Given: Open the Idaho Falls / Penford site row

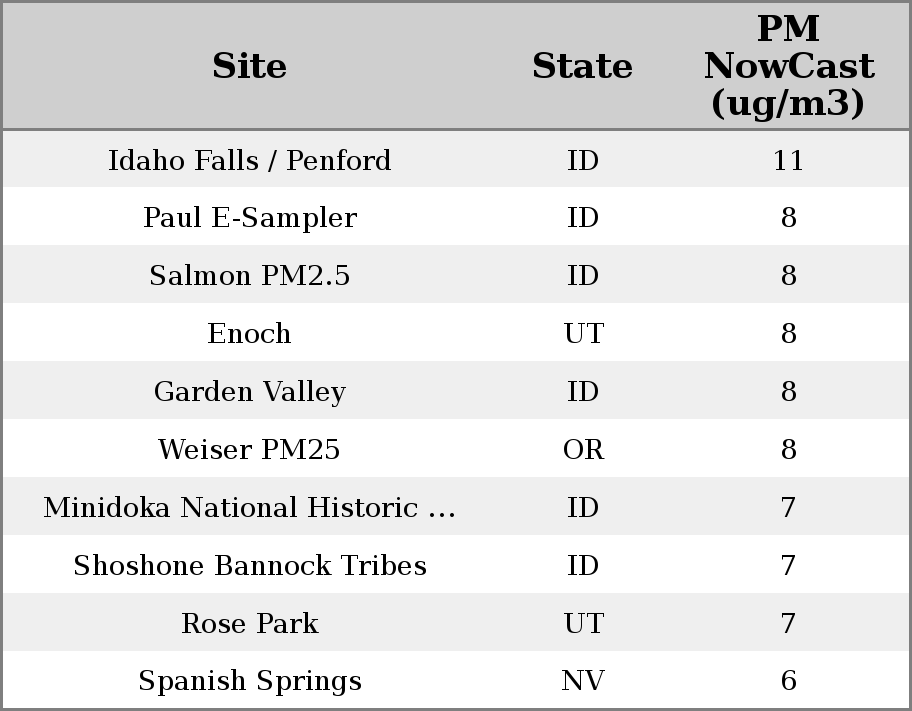Looking at the screenshot, I should pyautogui.click(x=250, y=160).
